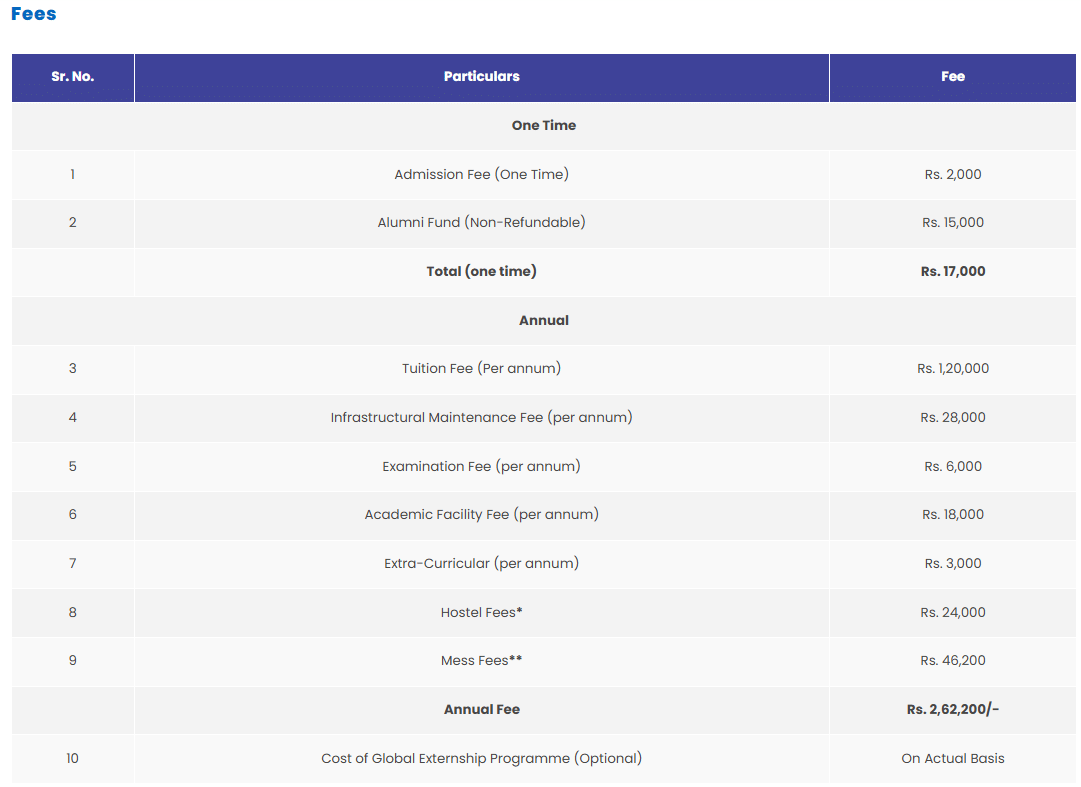Click Alumni Fund (Non-Refundable) entry
Viewport: 1081px width, 787px height.
(481, 223)
